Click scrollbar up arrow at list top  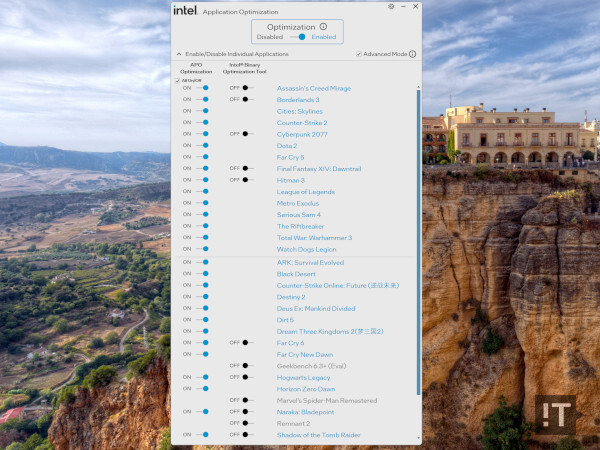click(x=418, y=87)
